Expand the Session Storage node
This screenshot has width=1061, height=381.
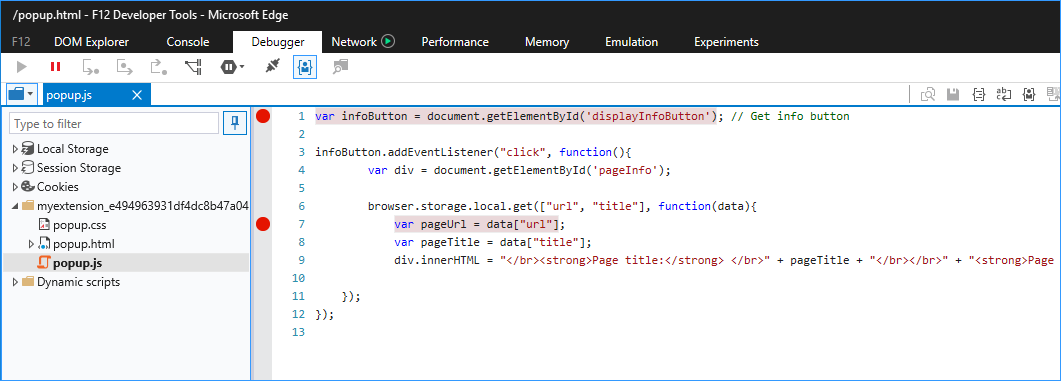click(x=16, y=168)
